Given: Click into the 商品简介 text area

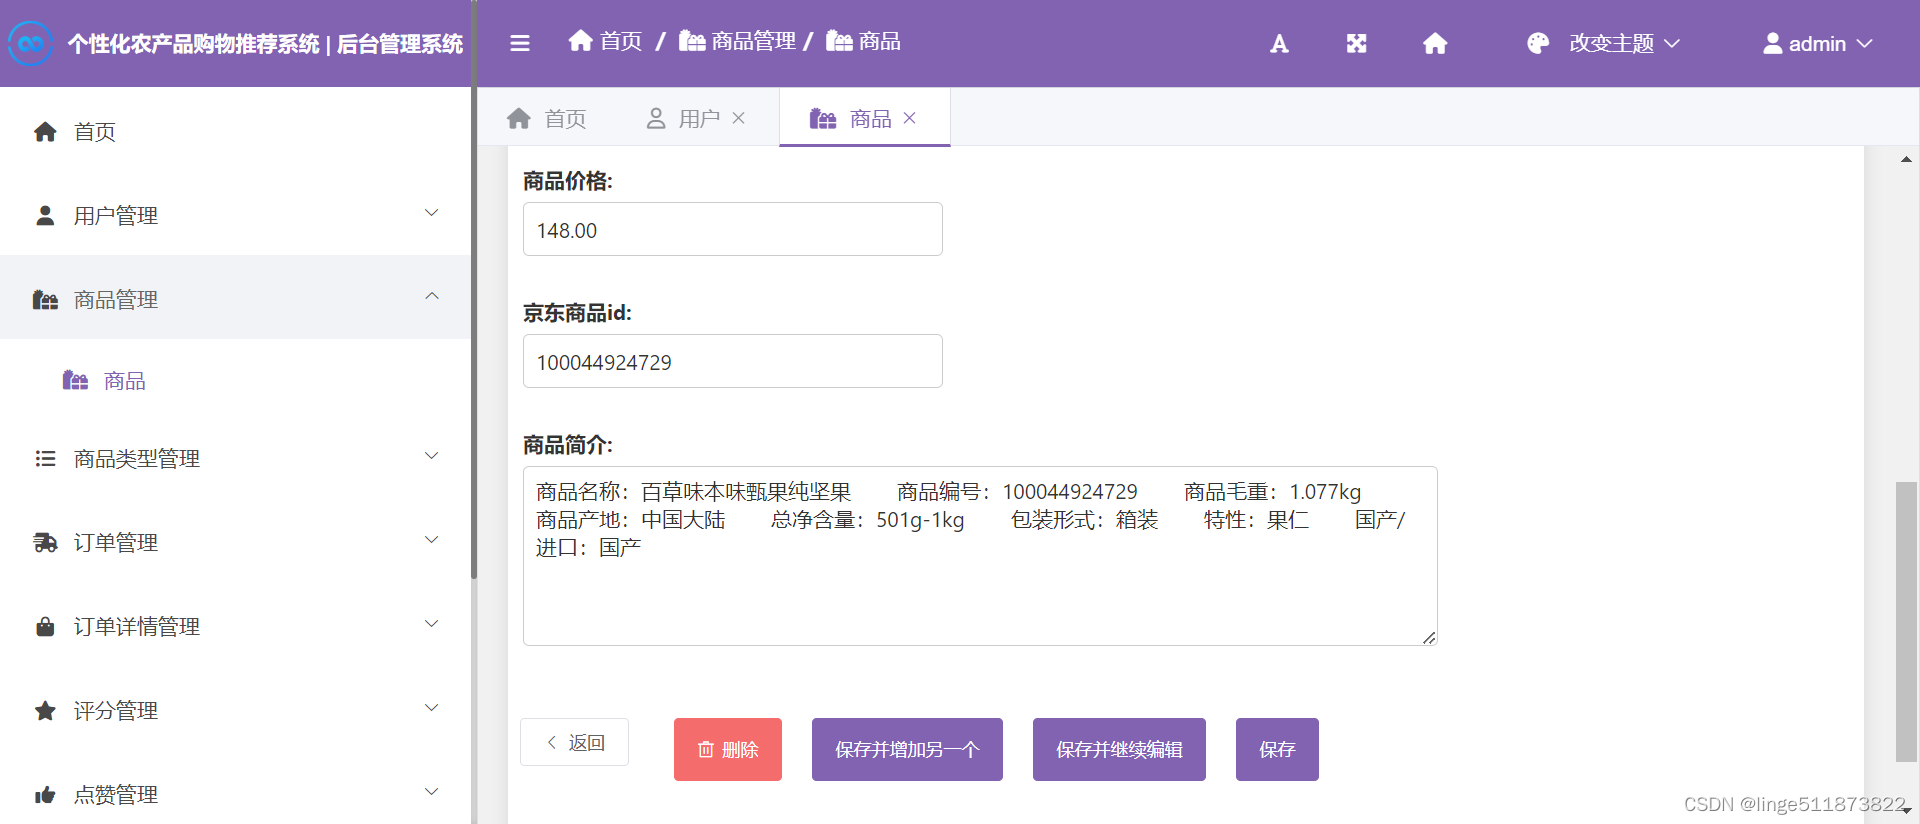Looking at the screenshot, I should click(x=980, y=556).
